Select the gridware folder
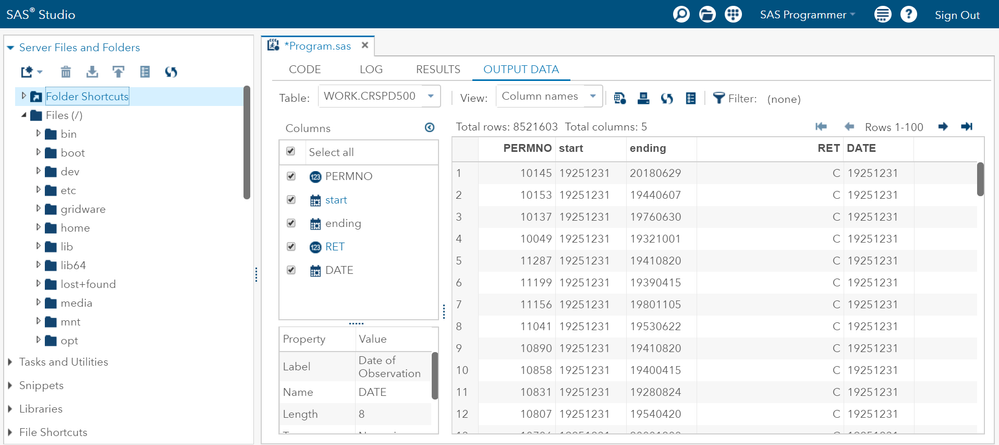This screenshot has width=999, height=445. 83,209
